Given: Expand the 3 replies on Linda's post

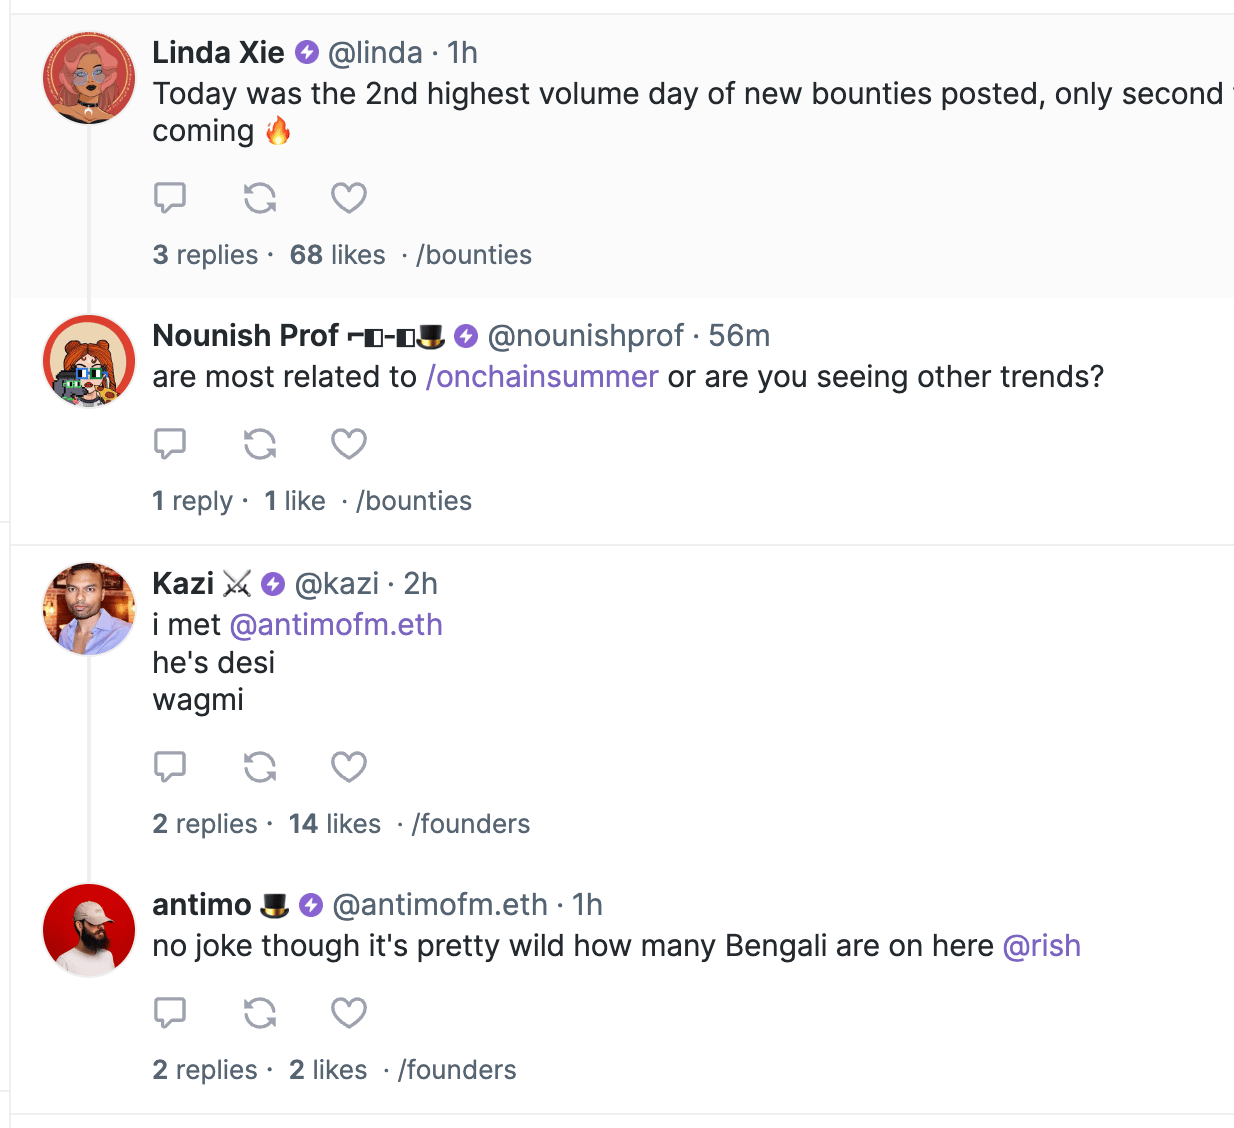Looking at the screenshot, I should tap(205, 255).
